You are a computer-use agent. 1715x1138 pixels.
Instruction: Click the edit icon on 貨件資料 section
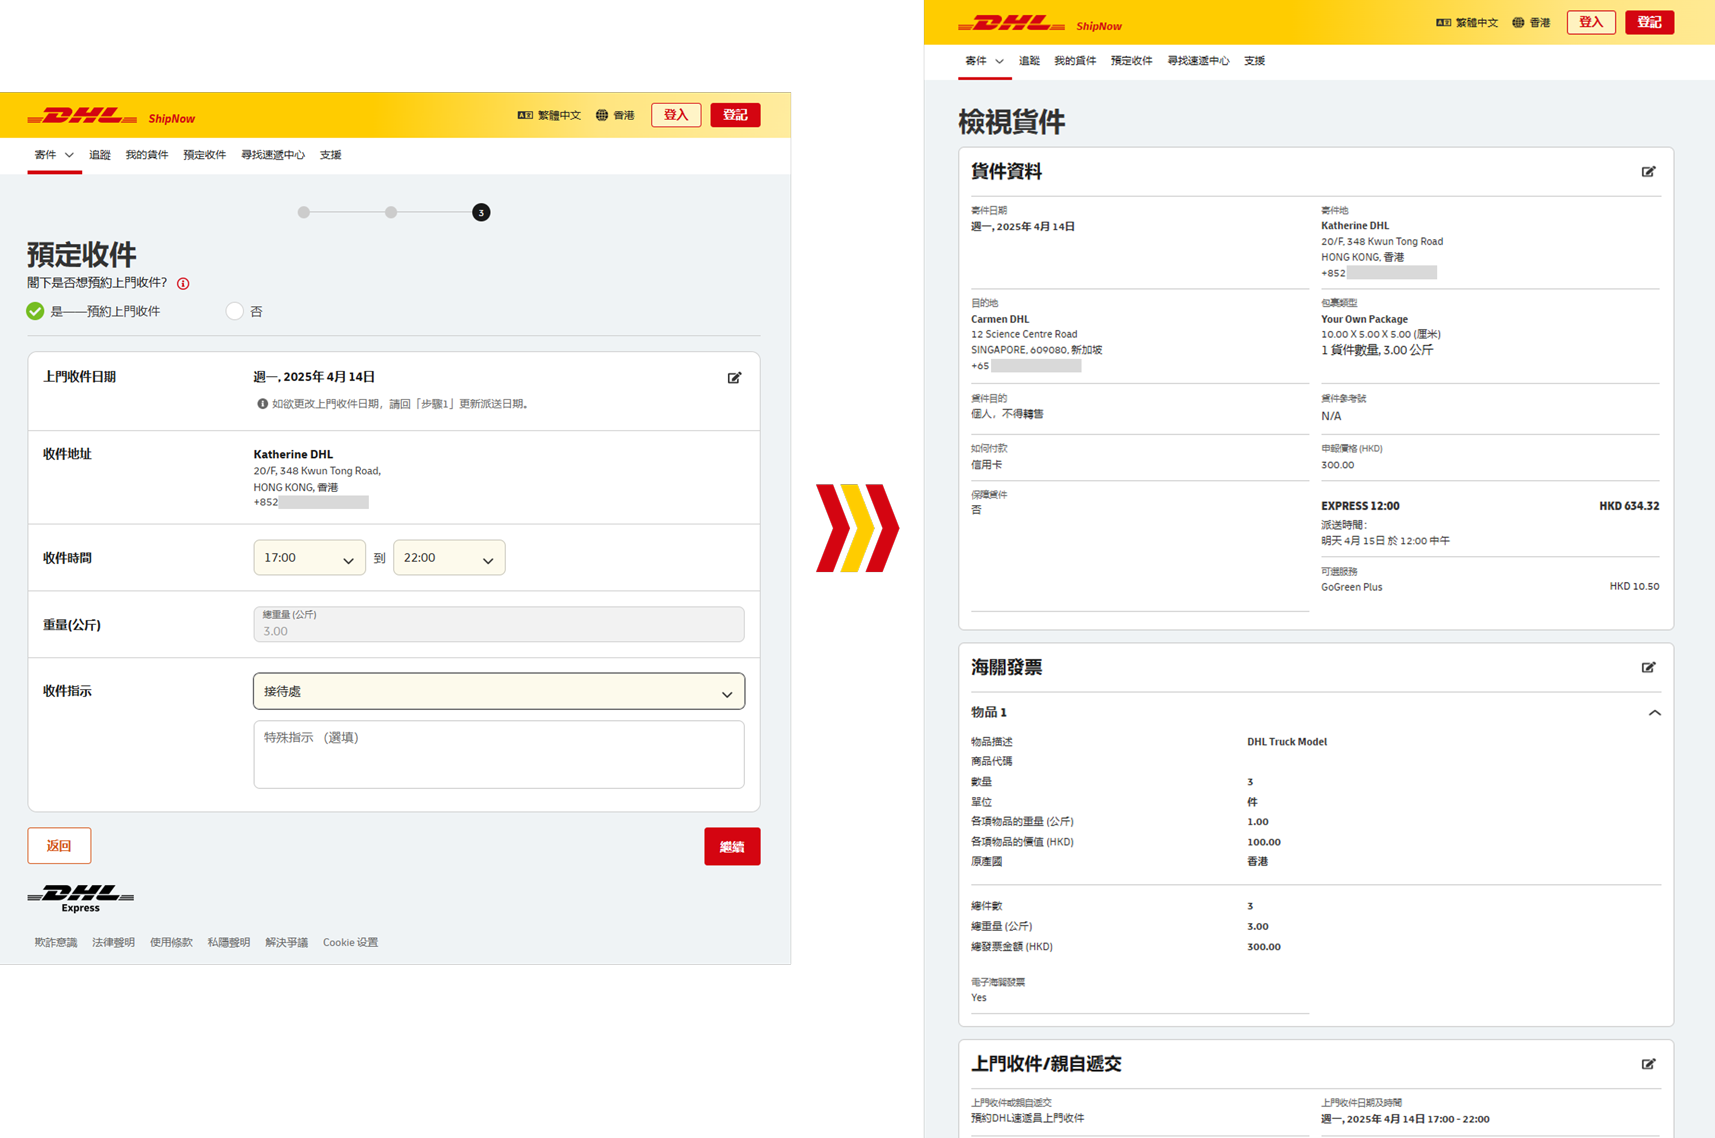tap(1648, 172)
